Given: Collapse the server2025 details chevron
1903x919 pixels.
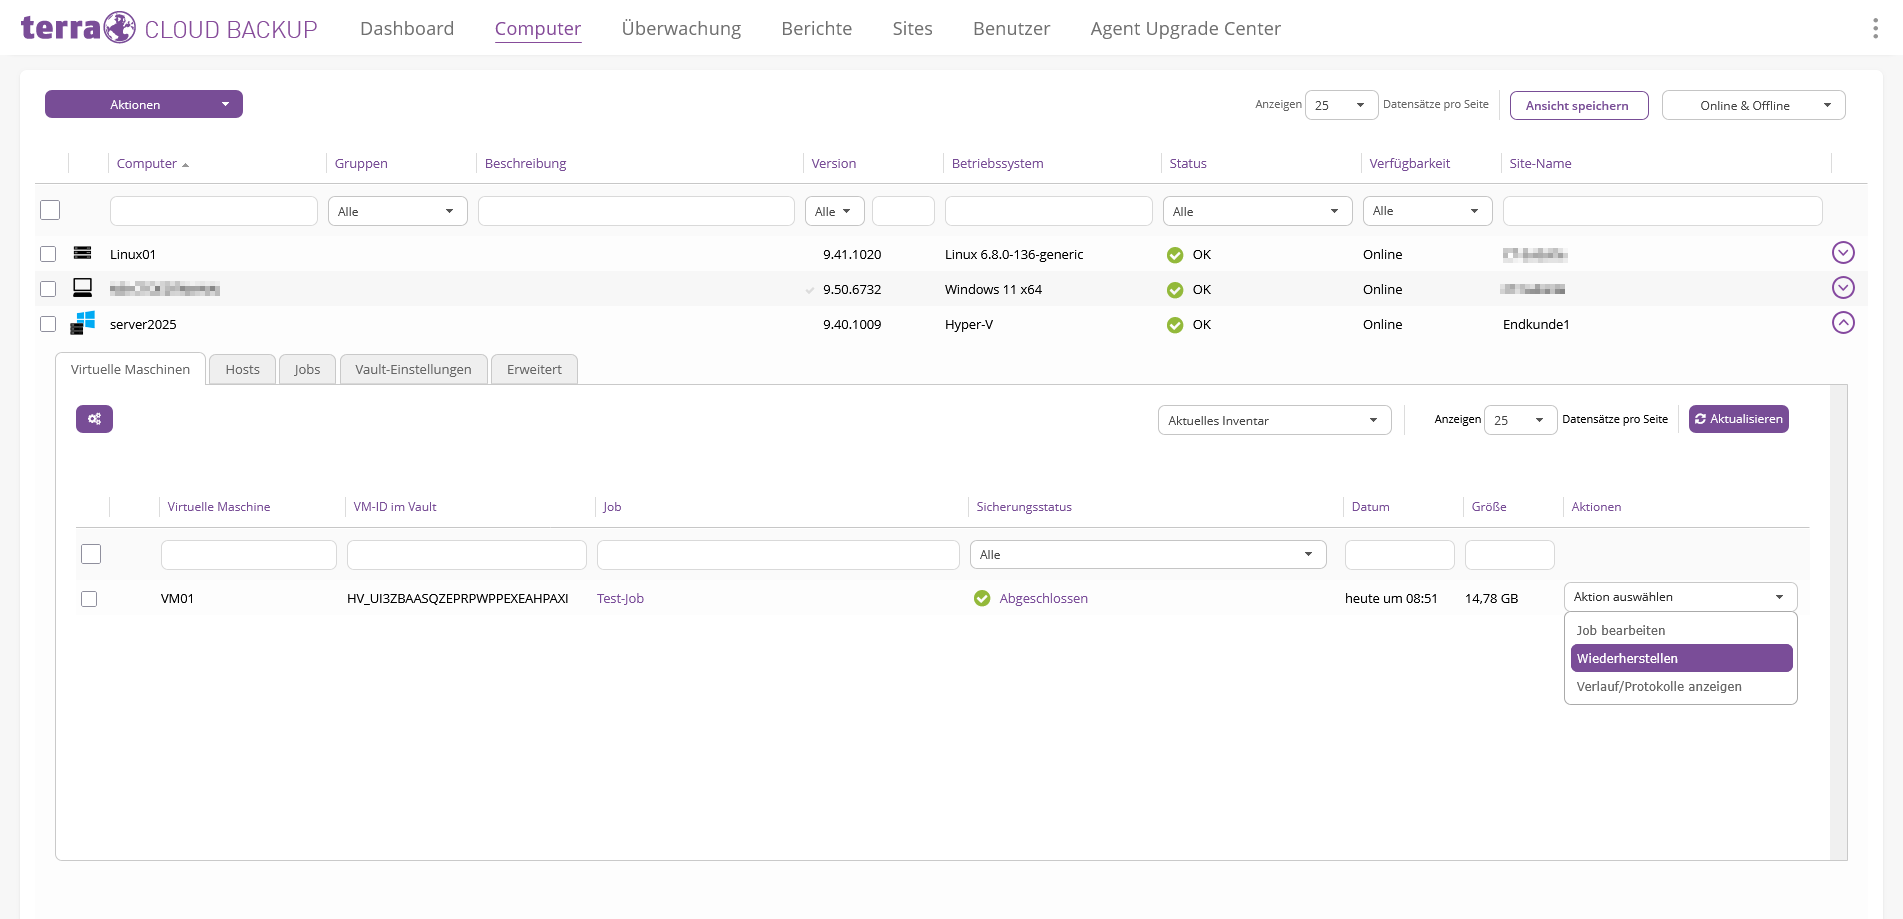Looking at the screenshot, I should click(x=1843, y=322).
